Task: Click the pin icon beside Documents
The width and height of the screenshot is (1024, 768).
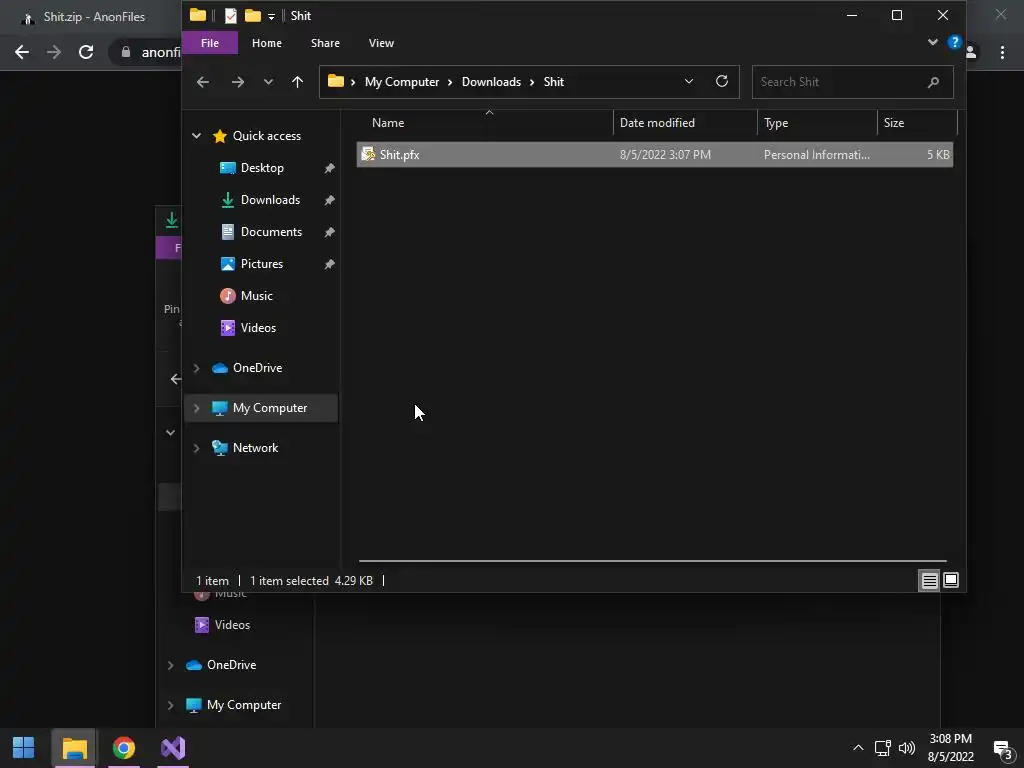Action: (x=329, y=232)
